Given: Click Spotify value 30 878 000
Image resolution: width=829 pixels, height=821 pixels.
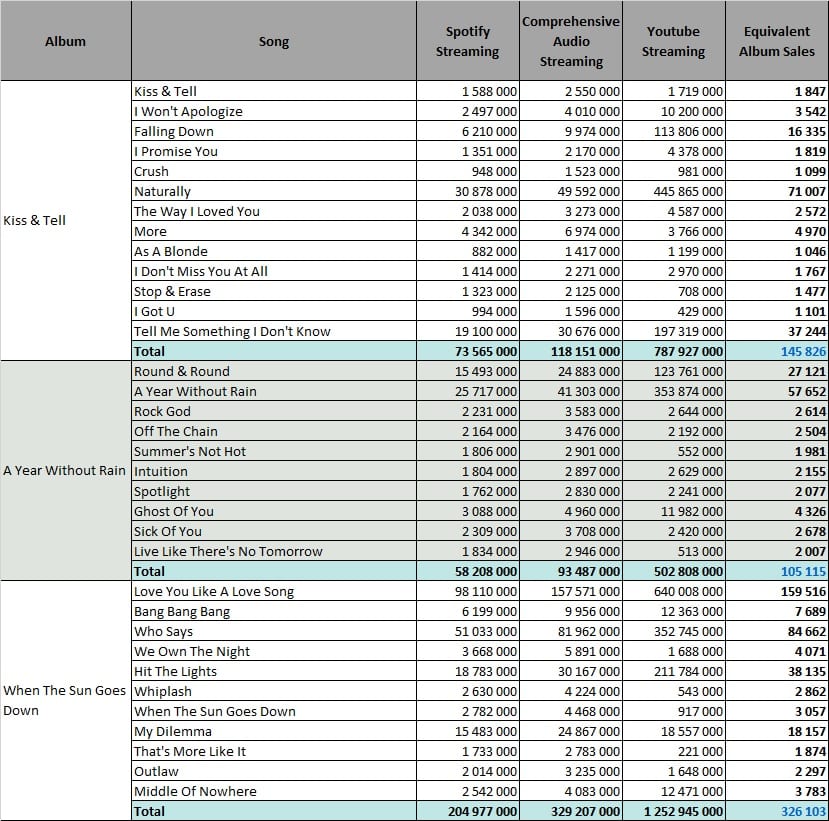Looking at the screenshot, I should [x=468, y=191].
